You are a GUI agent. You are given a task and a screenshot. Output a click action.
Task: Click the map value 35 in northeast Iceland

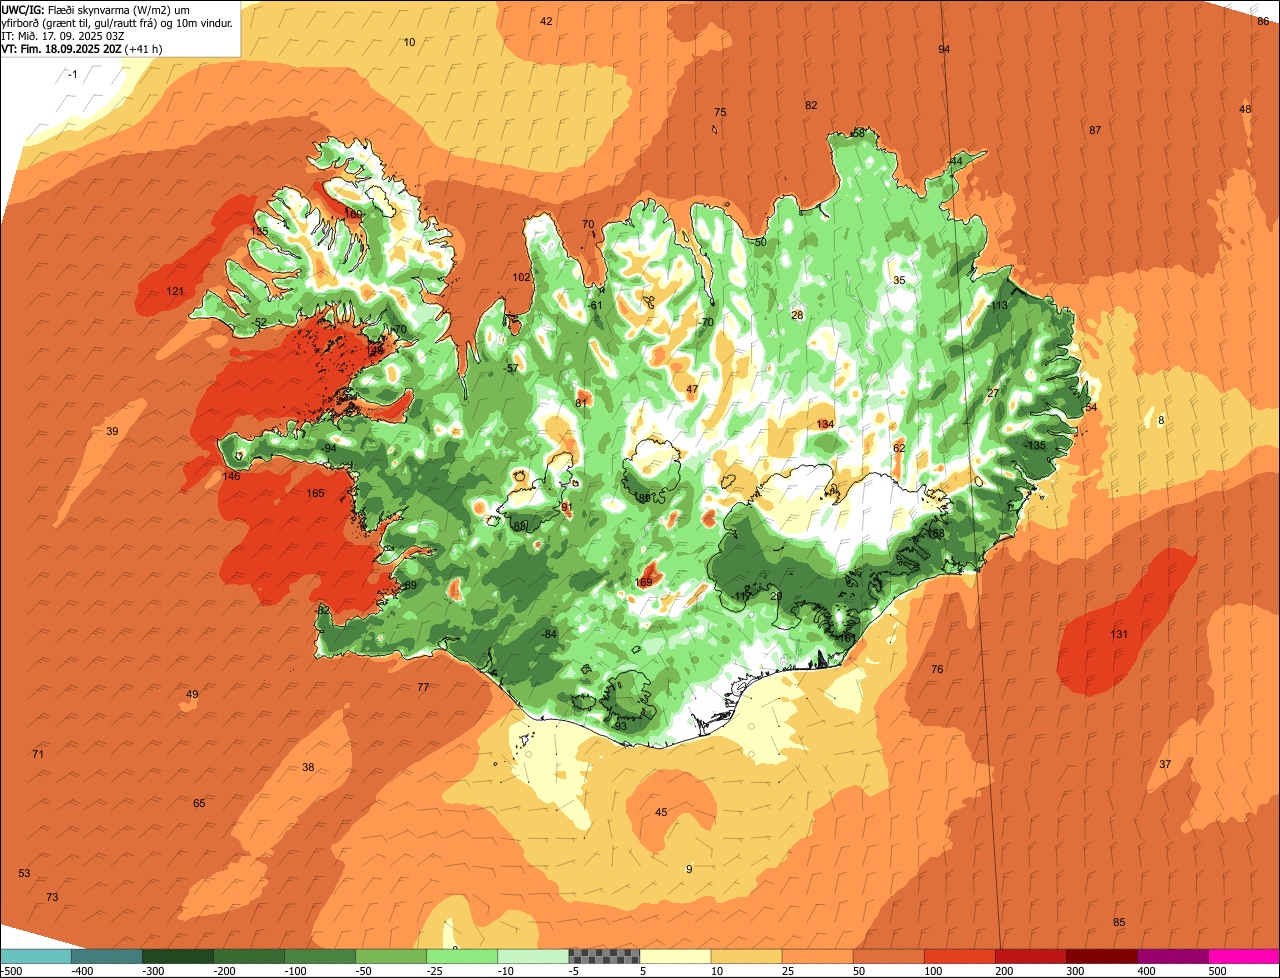(x=899, y=281)
